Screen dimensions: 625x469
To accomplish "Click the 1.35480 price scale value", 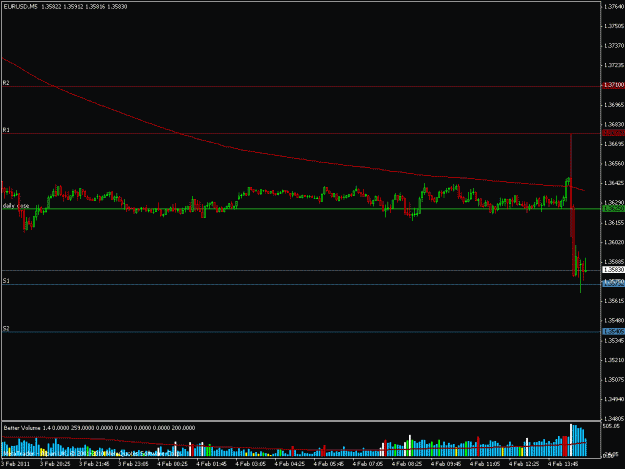I will coord(614,320).
